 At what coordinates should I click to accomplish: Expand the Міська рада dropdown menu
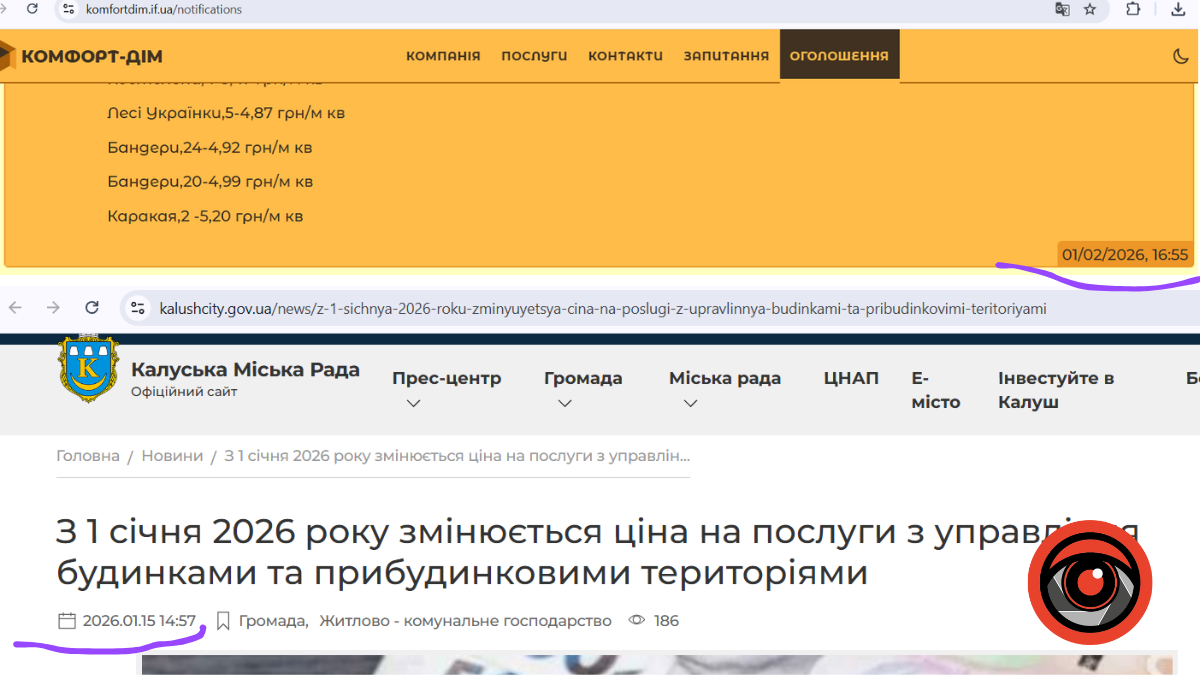[724, 389]
